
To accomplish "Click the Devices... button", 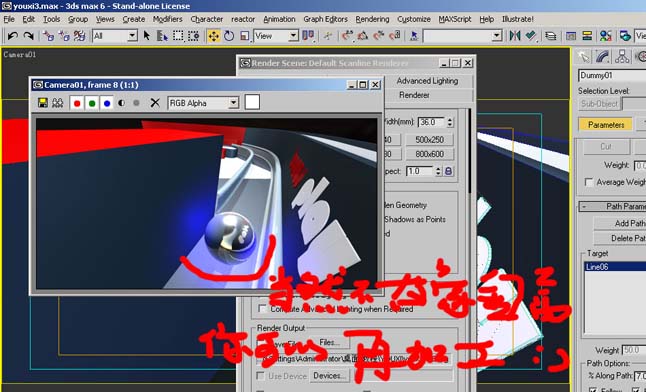I will 329,376.
